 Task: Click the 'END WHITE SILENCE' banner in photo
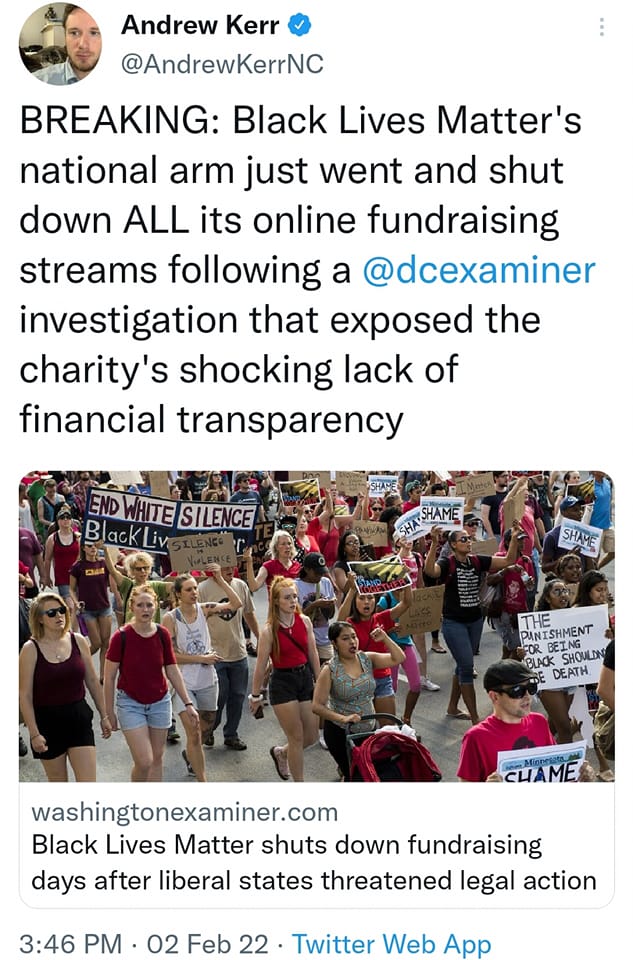tap(171, 511)
